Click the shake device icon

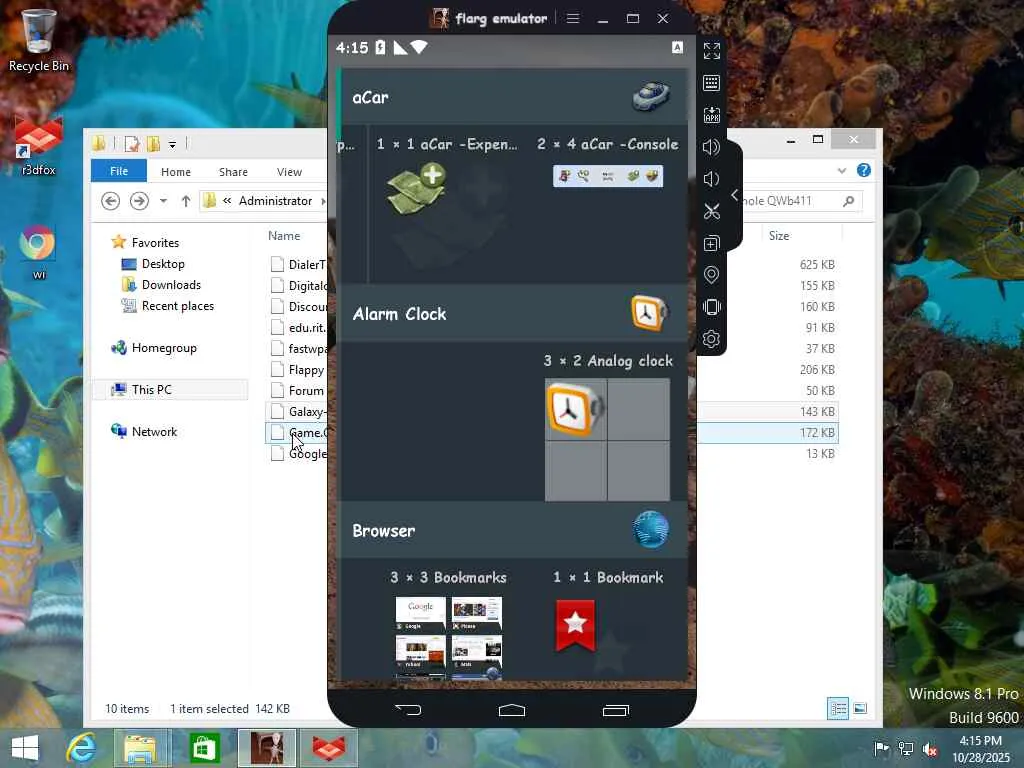712,307
